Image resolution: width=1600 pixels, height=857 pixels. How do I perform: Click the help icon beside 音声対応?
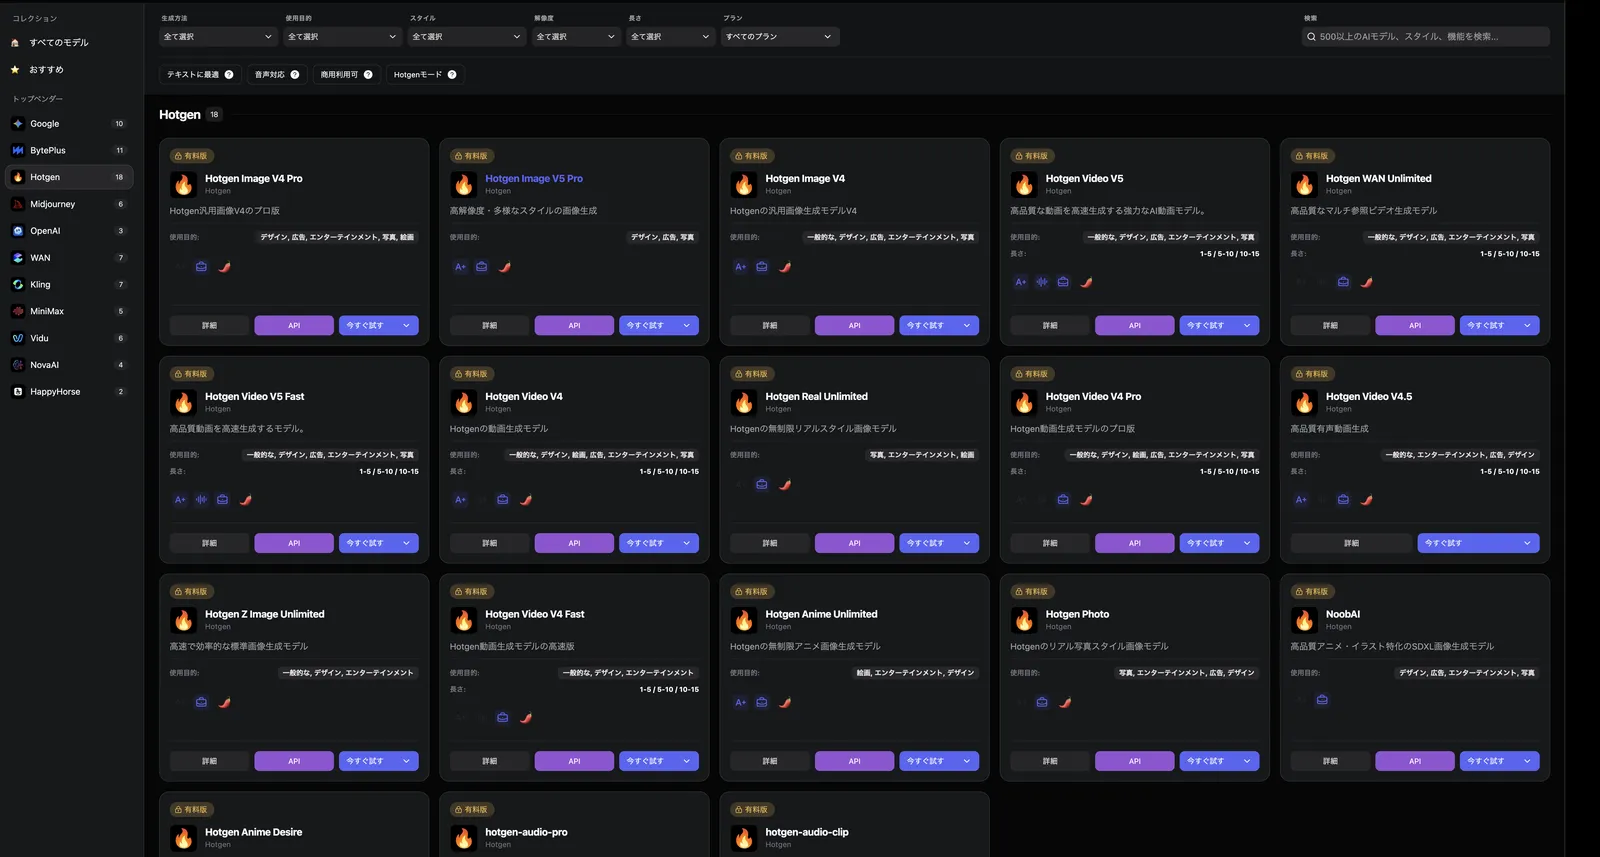point(295,75)
